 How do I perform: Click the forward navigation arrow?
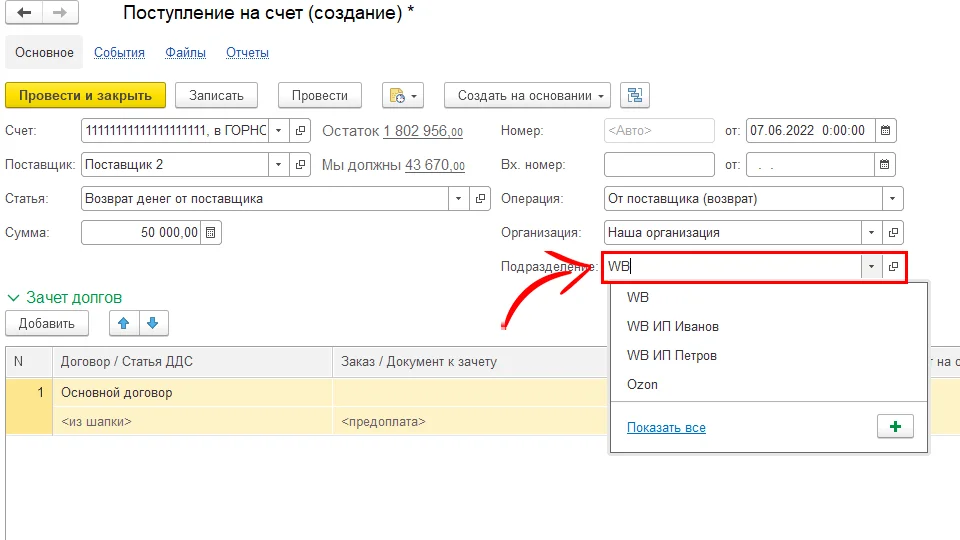click(x=59, y=14)
